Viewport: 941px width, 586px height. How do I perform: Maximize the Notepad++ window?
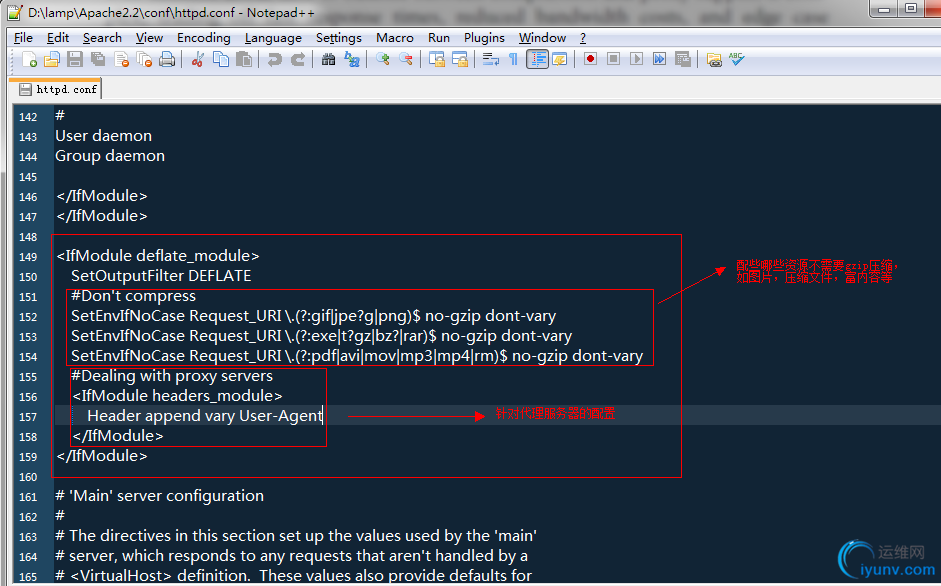[911, 8]
